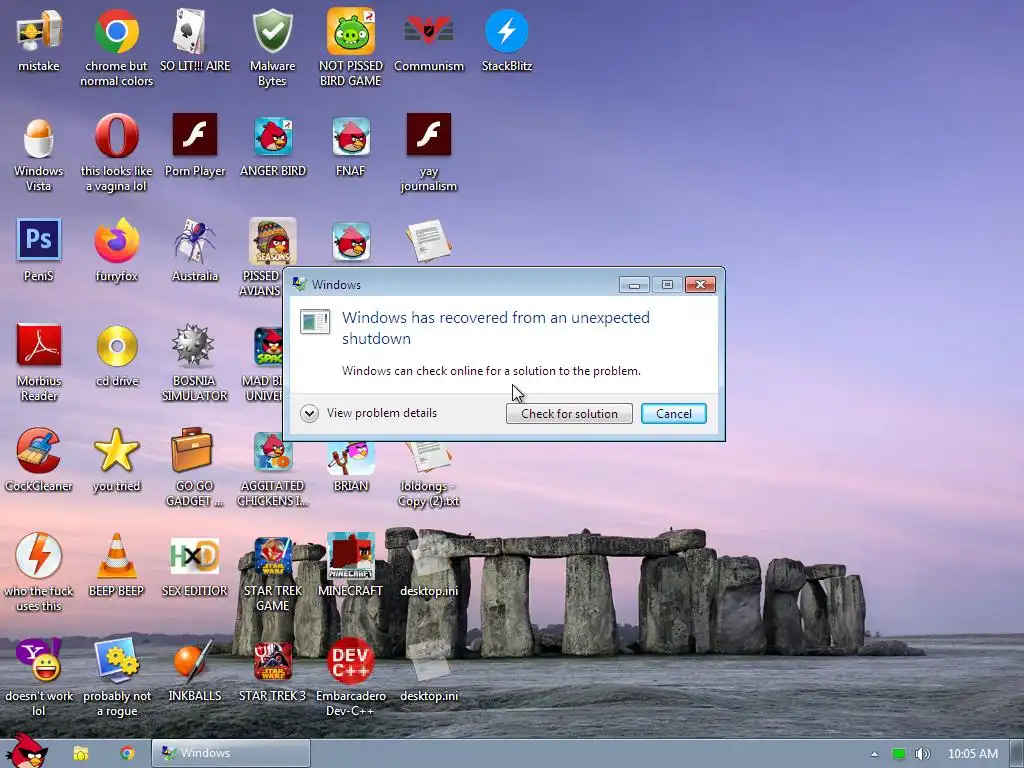Click the green tray status icon
Image resolution: width=1024 pixels, height=768 pixels.
(899, 754)
